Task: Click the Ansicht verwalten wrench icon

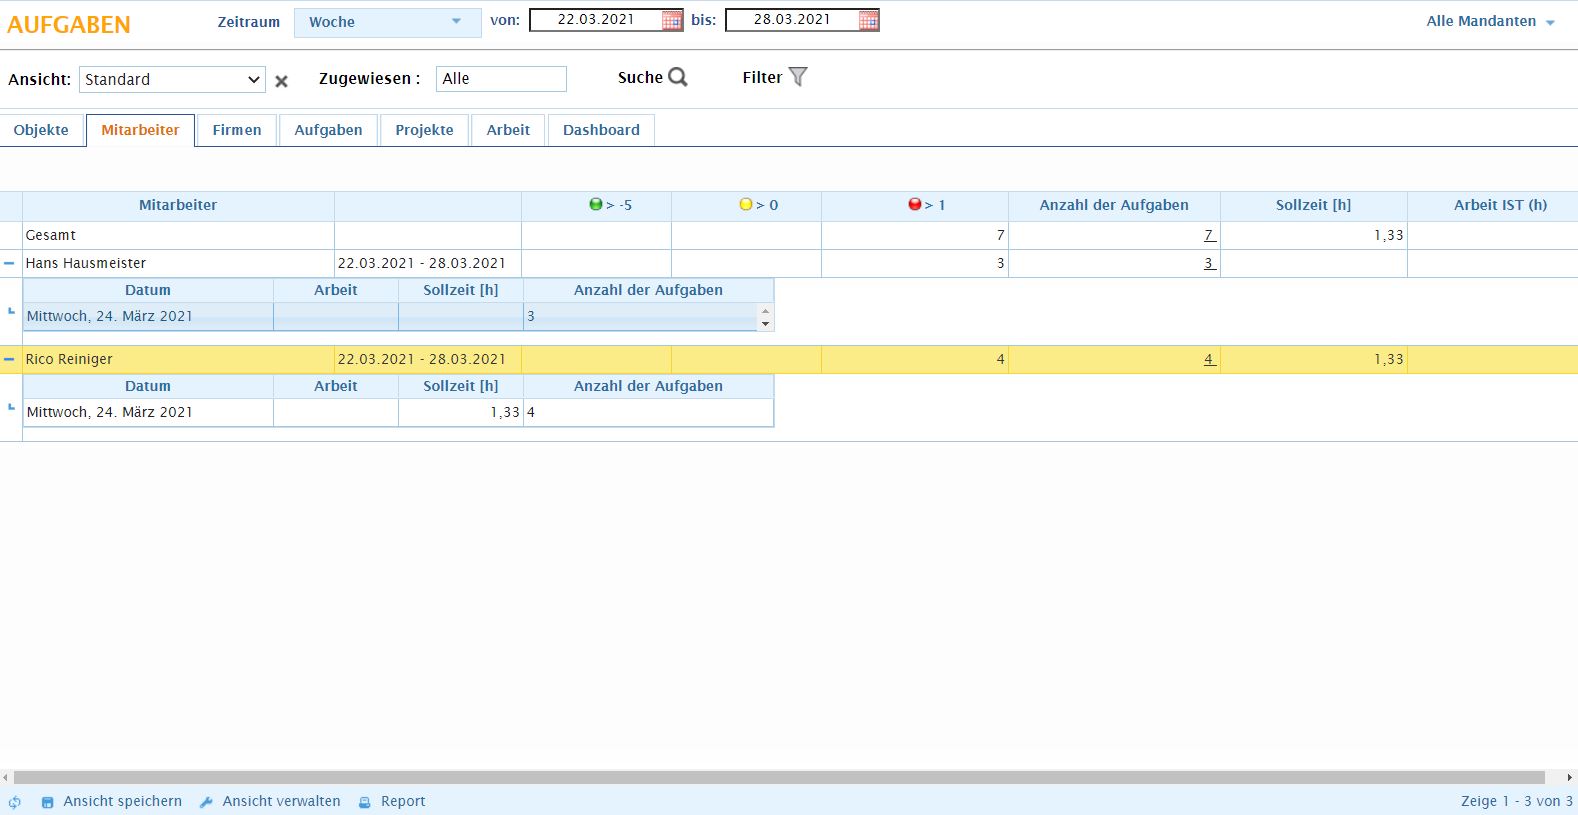Action: point(206,802)
